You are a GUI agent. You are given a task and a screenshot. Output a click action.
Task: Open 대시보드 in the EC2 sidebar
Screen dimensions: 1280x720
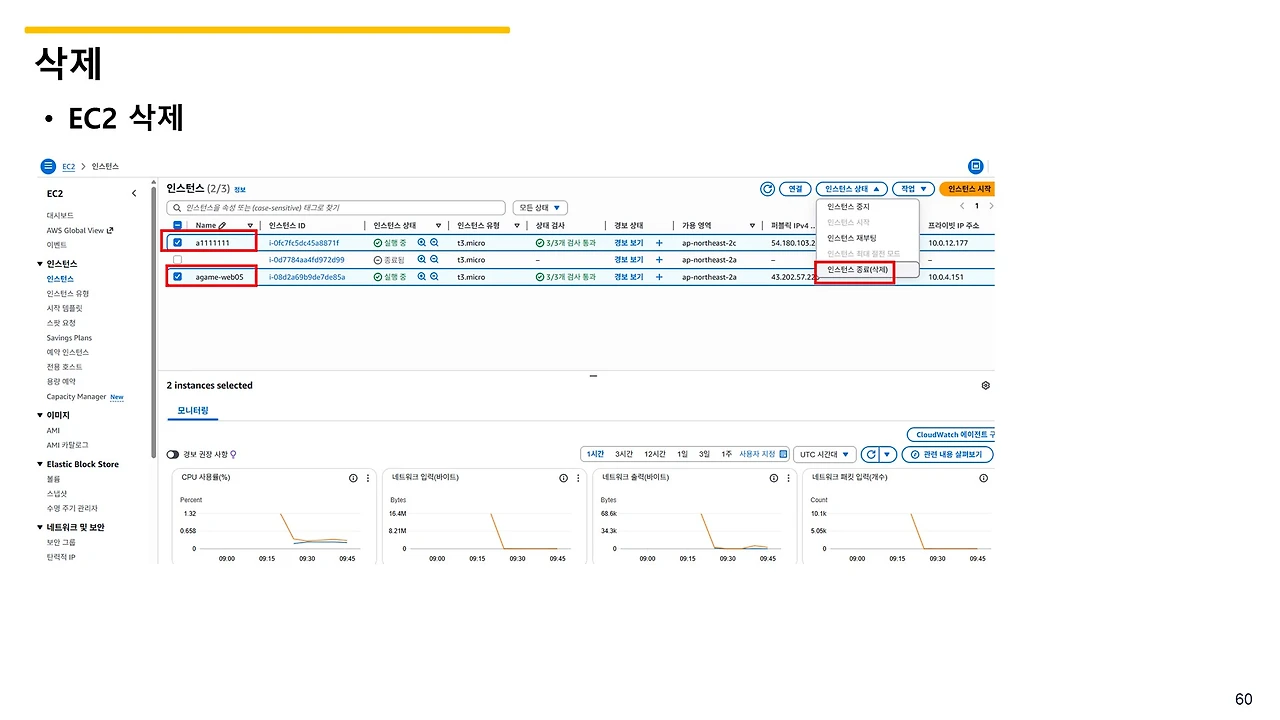coord(60,215)
